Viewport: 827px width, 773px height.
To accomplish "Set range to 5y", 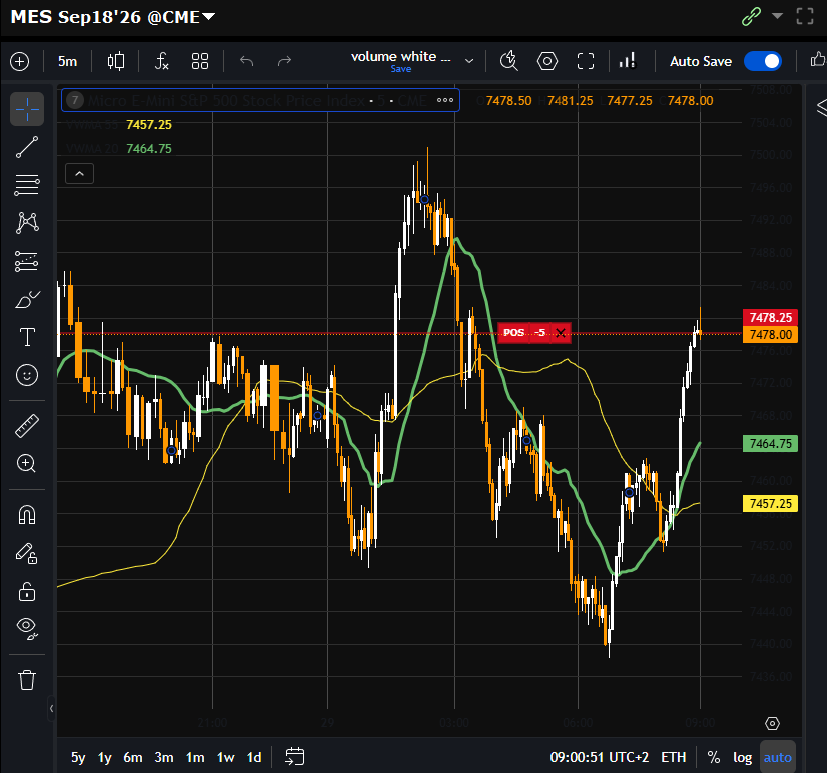I will (78, 758).
